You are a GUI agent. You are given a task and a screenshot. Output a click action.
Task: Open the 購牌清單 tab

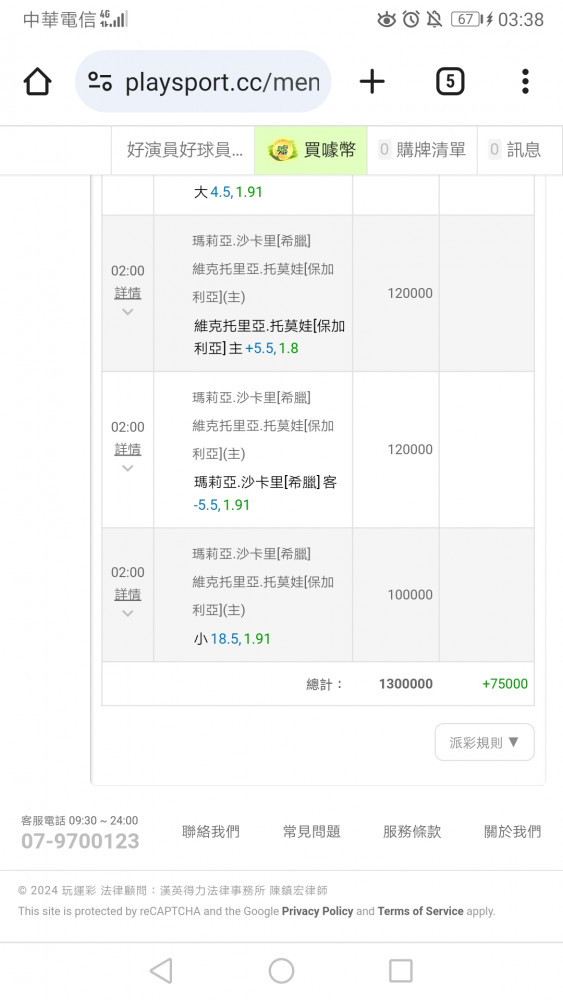click(x=423, y=150)
